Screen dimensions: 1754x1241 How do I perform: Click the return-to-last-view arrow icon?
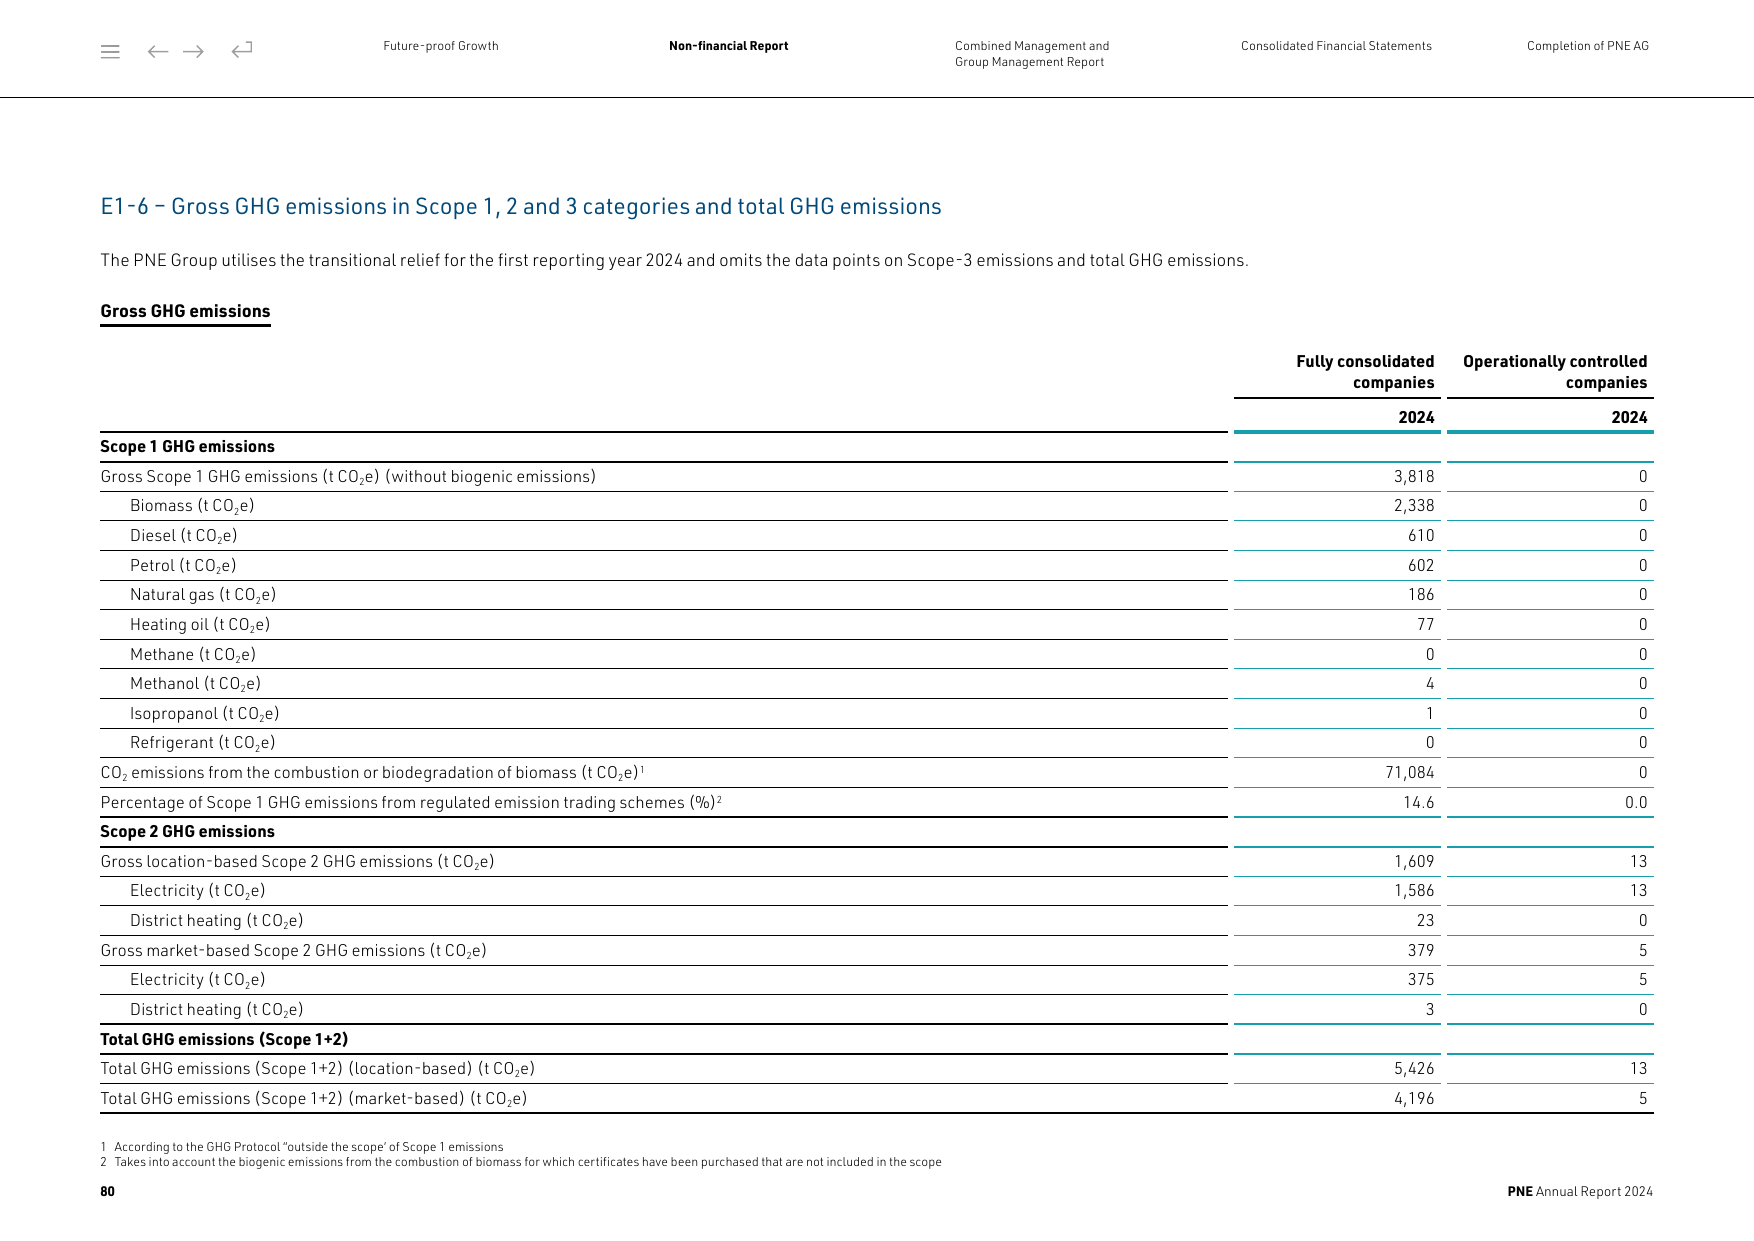[x=242, y=49]
